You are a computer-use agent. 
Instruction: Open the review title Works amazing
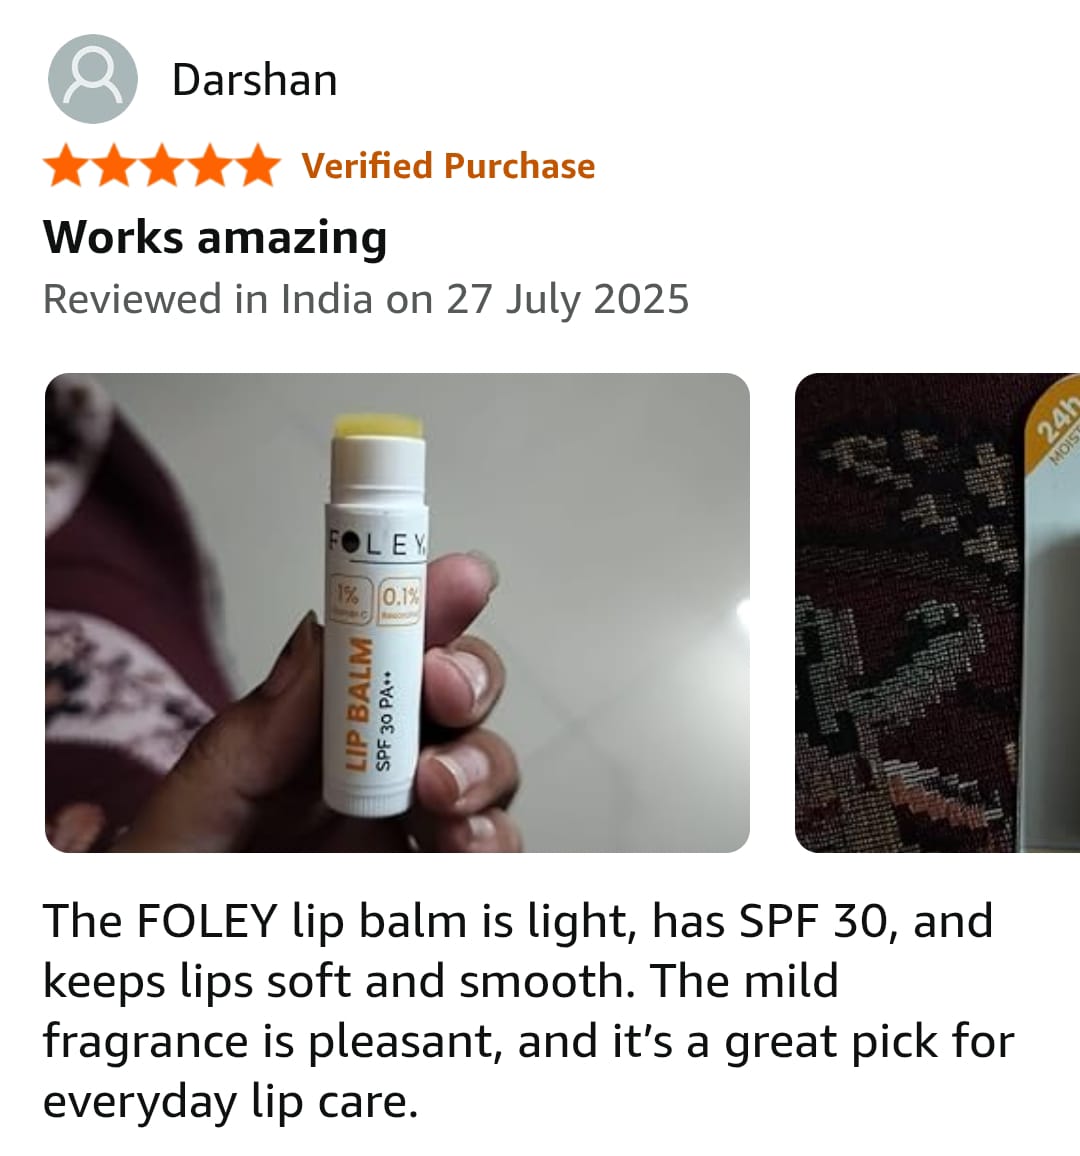click(x=215, y=237)
